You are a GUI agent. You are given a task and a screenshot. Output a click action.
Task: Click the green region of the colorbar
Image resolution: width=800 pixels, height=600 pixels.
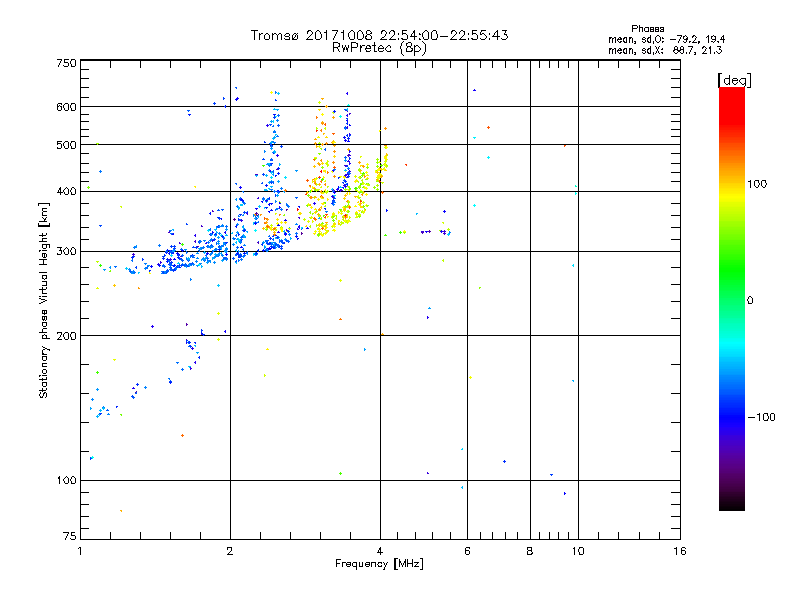pyautogui.click(x=731, y=290)
